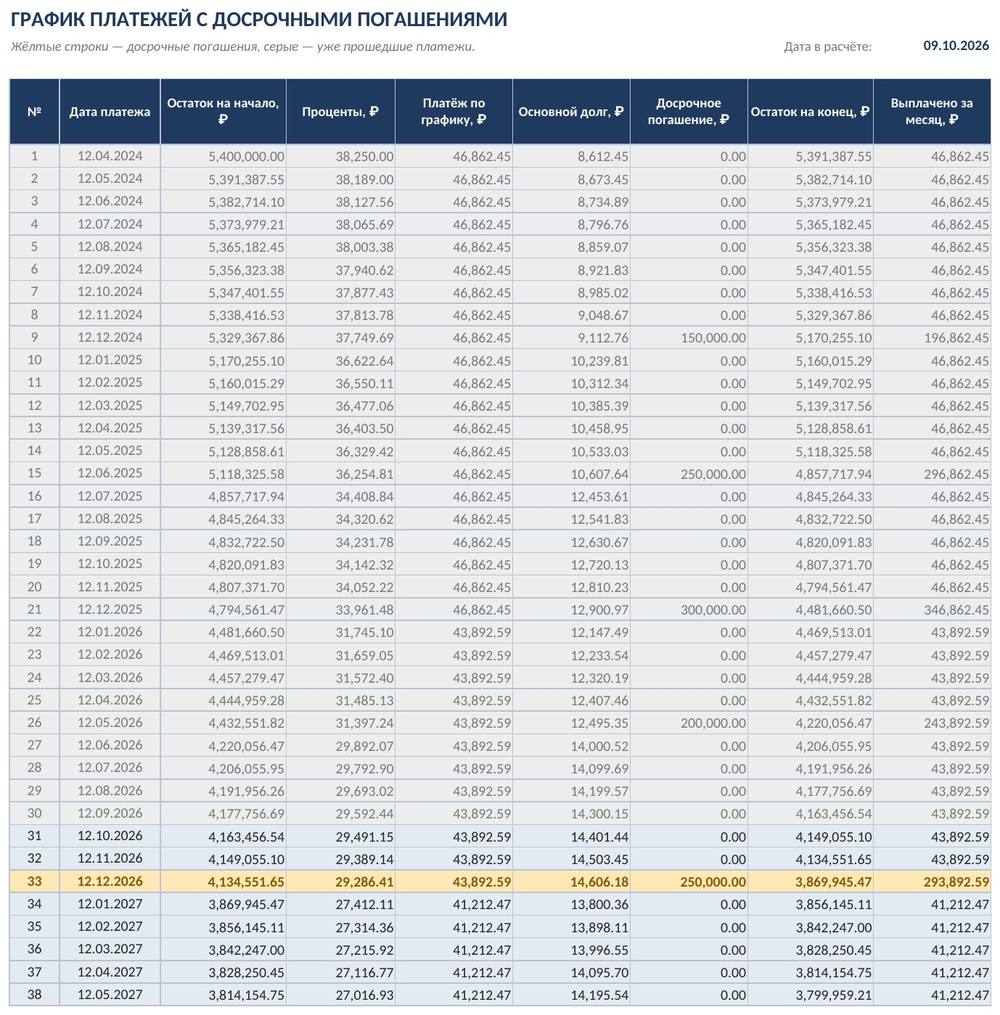
Task: Select row number 33 cell
Action: click(x=34, y=881)
